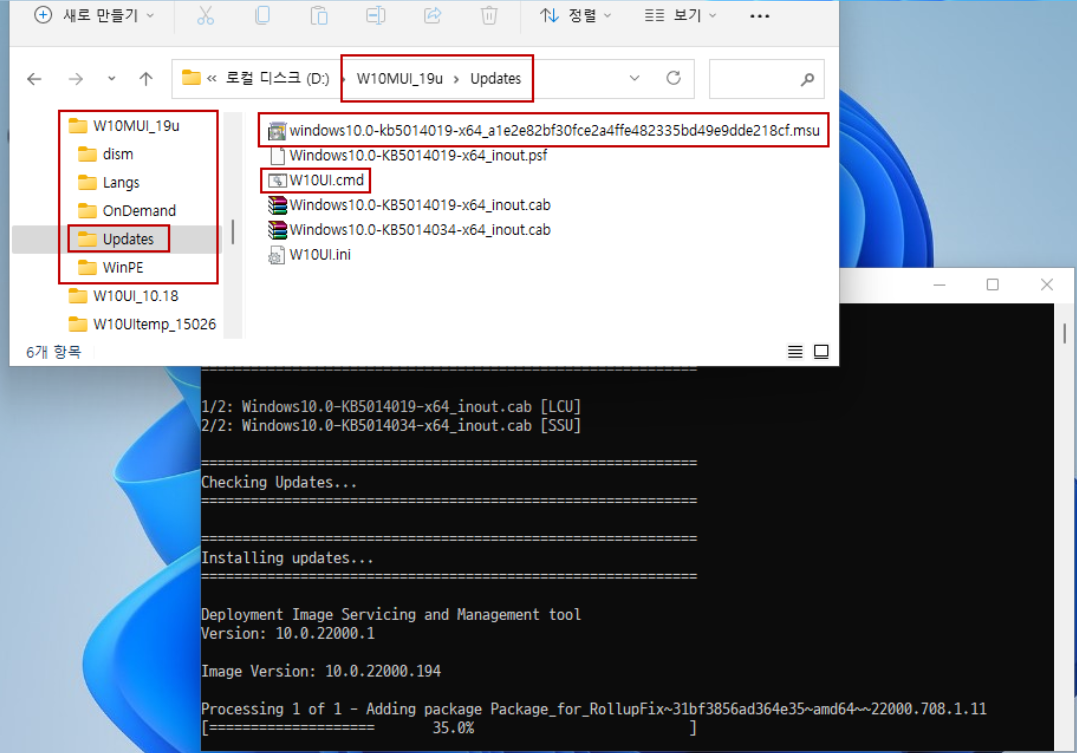
Task: Click the DISM 35.0% progress bar
Action: click(x=449, y=728)
